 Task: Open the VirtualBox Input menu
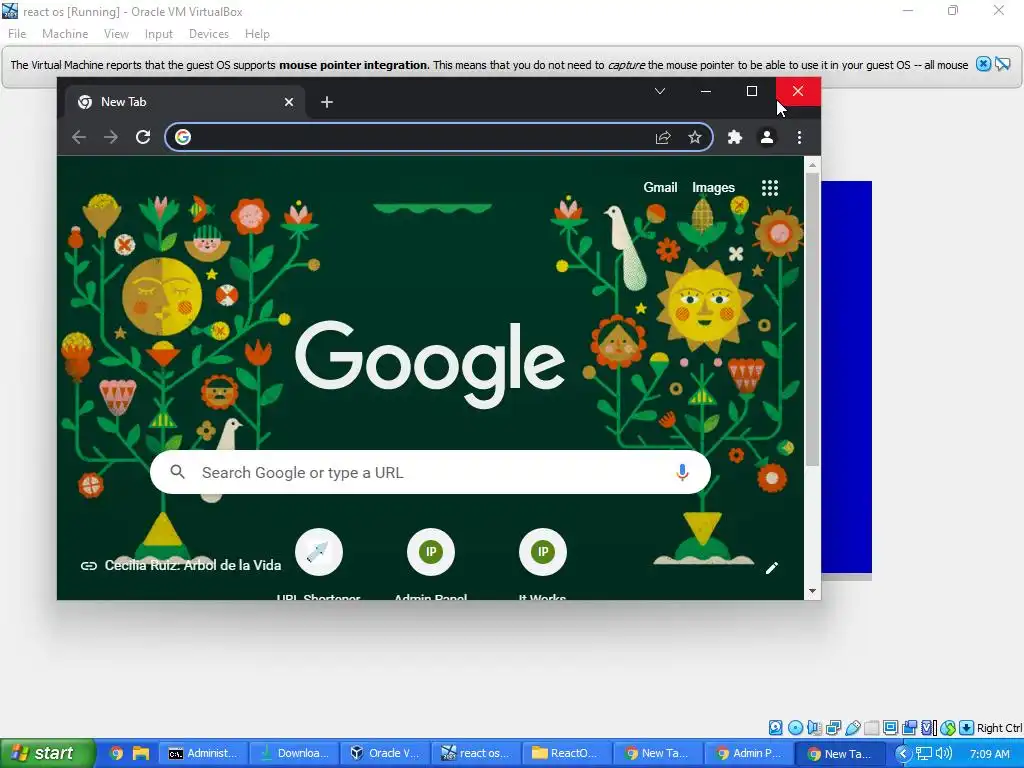[x=159, y=34]
